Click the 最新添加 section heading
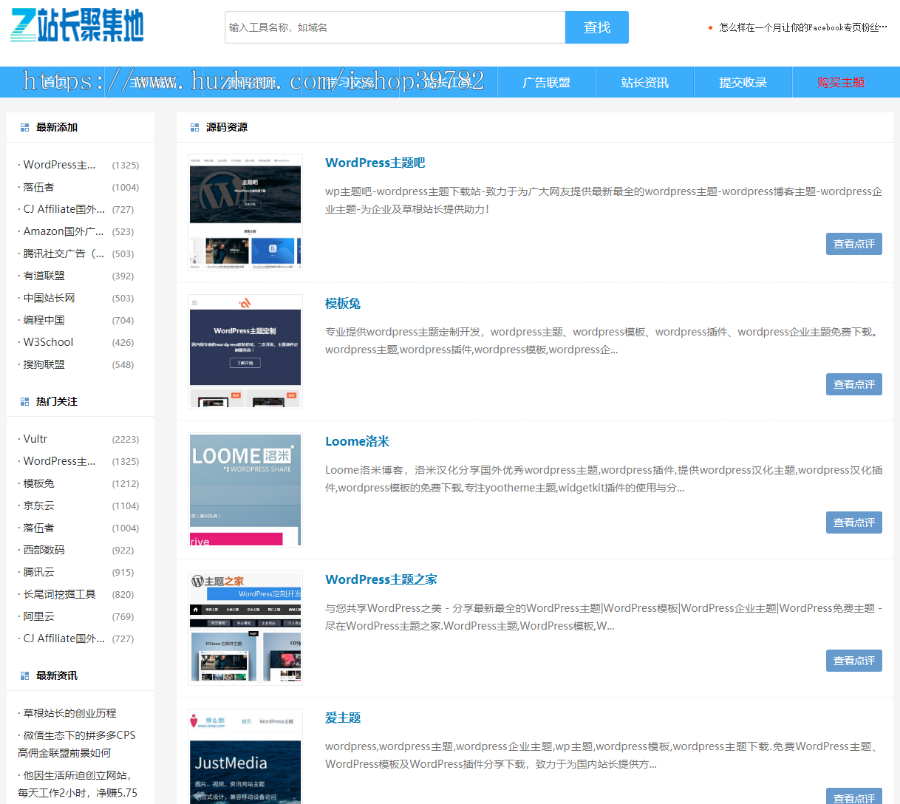900x804 pixels. click(x=57, y=127)
